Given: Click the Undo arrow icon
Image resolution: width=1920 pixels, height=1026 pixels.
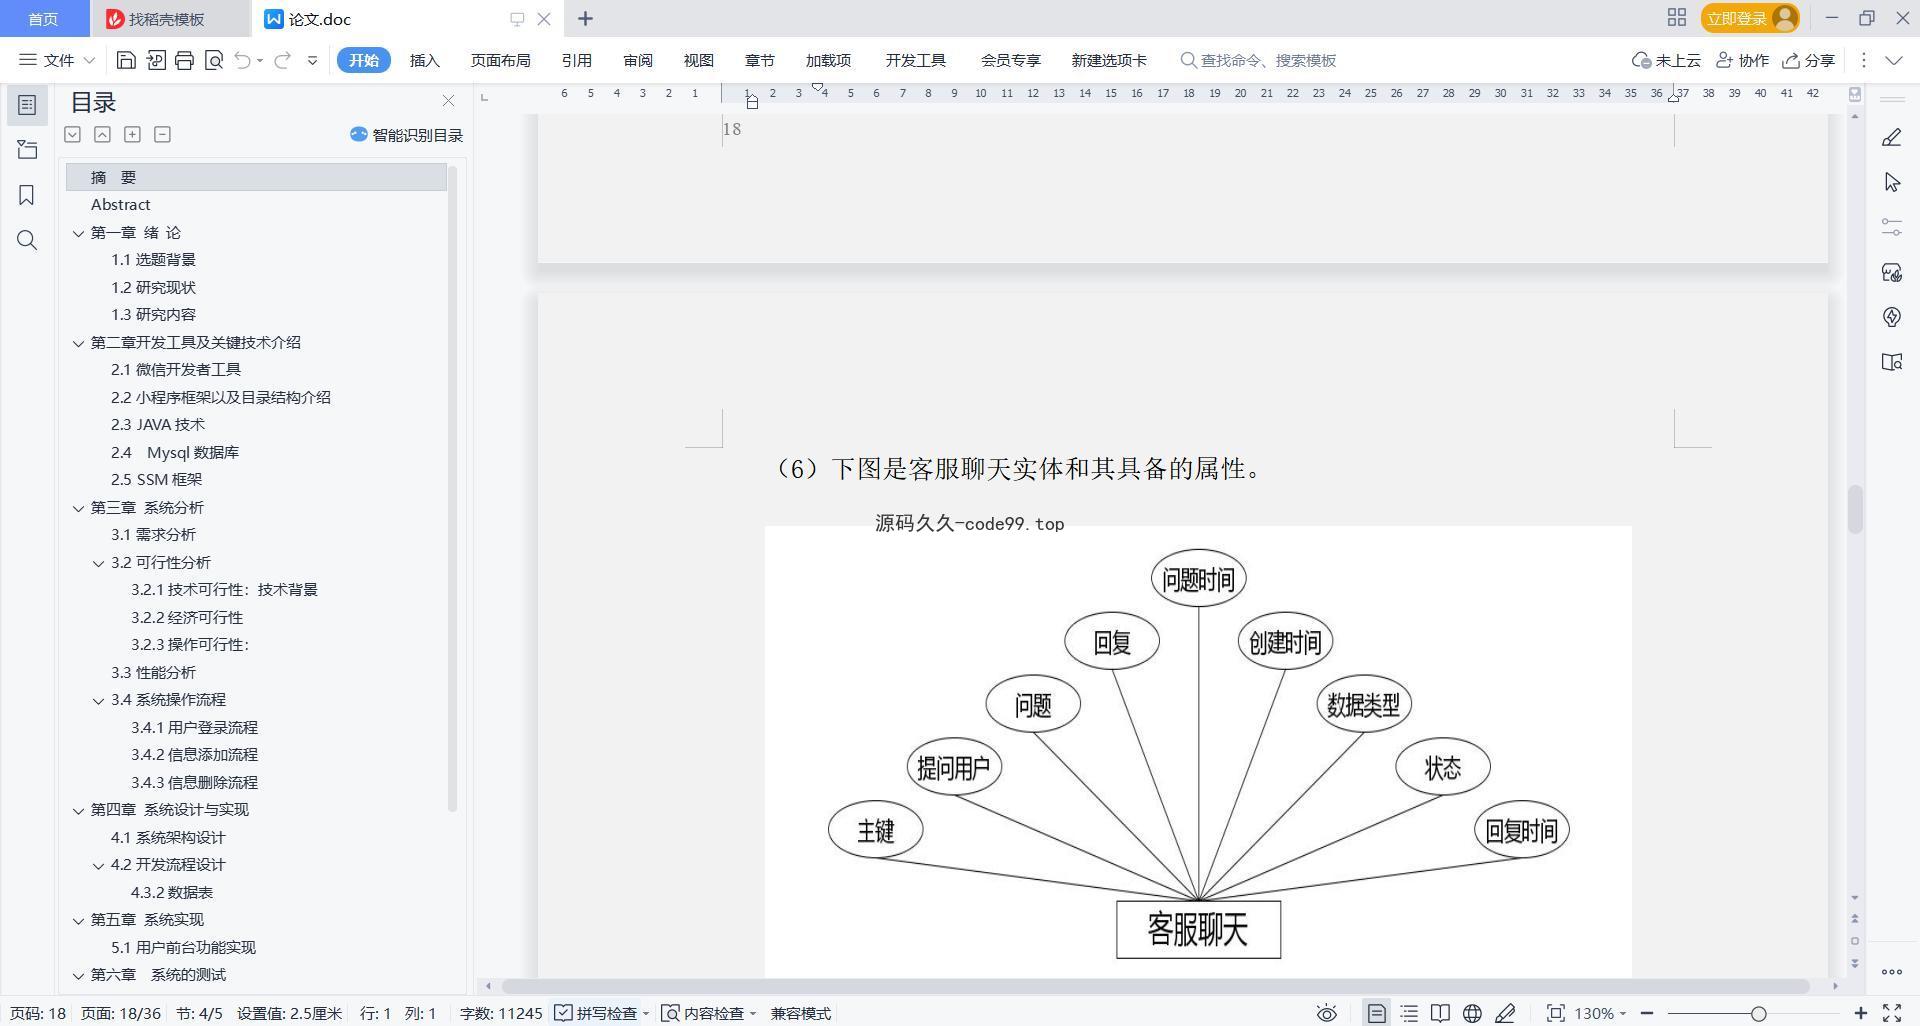Looking at the screenshot, I should pyautogui.click(x=242, y=61).
